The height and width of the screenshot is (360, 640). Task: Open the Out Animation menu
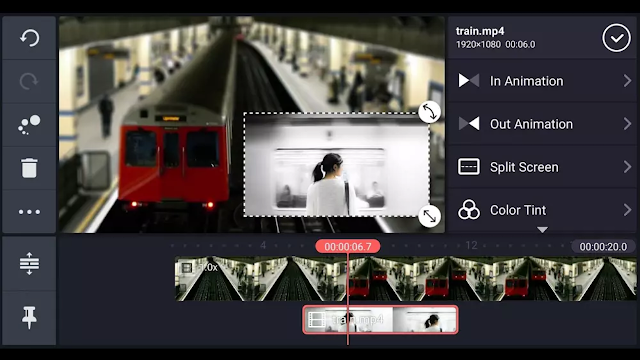coord(542,124)
